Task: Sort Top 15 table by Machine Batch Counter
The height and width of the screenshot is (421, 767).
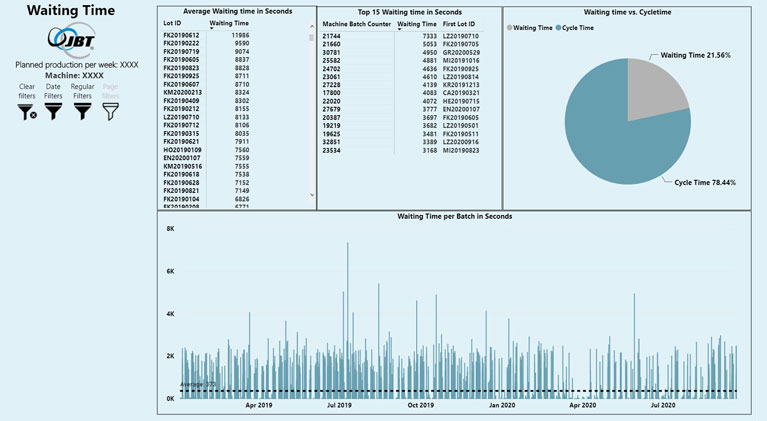Action: (x=355, y=22)
